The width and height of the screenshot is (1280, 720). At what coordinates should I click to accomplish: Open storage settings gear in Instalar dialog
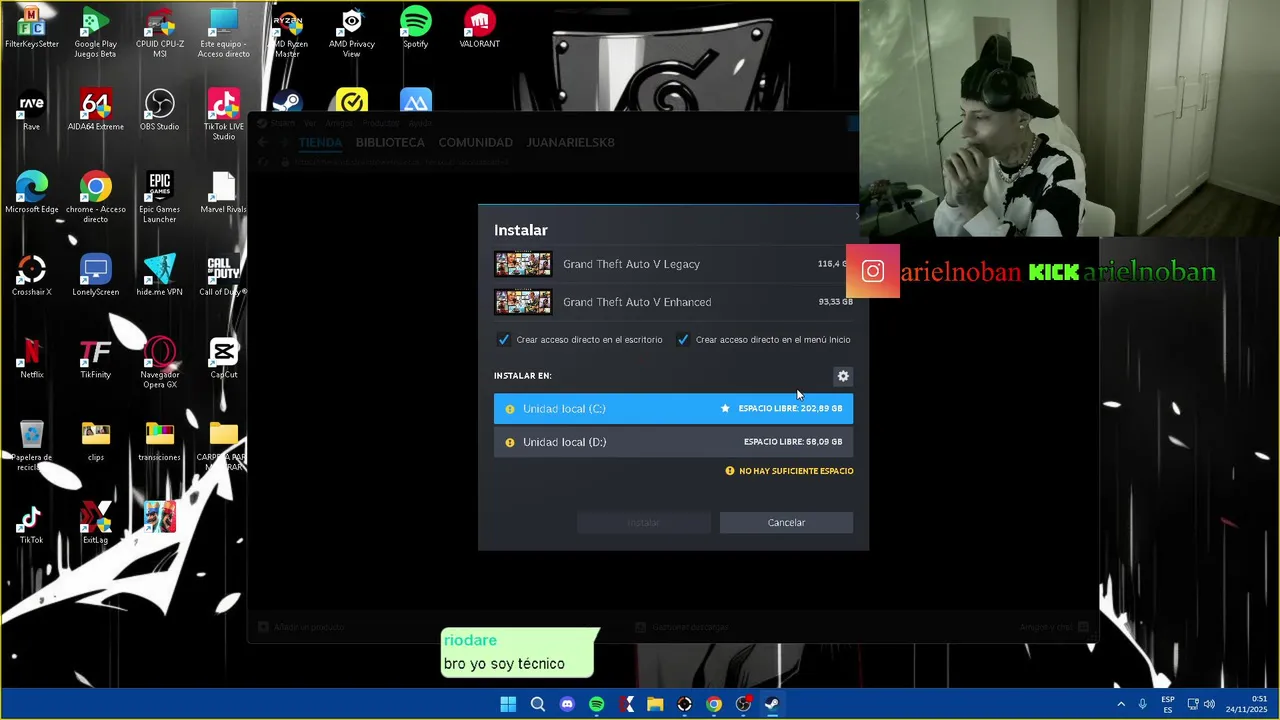pos(843,376)
